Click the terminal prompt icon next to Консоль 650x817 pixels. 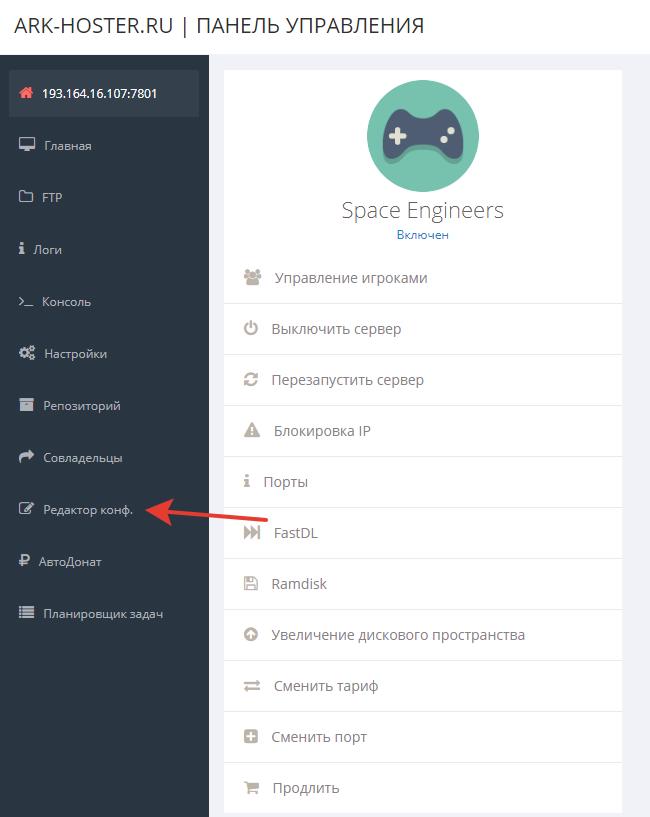26,301
